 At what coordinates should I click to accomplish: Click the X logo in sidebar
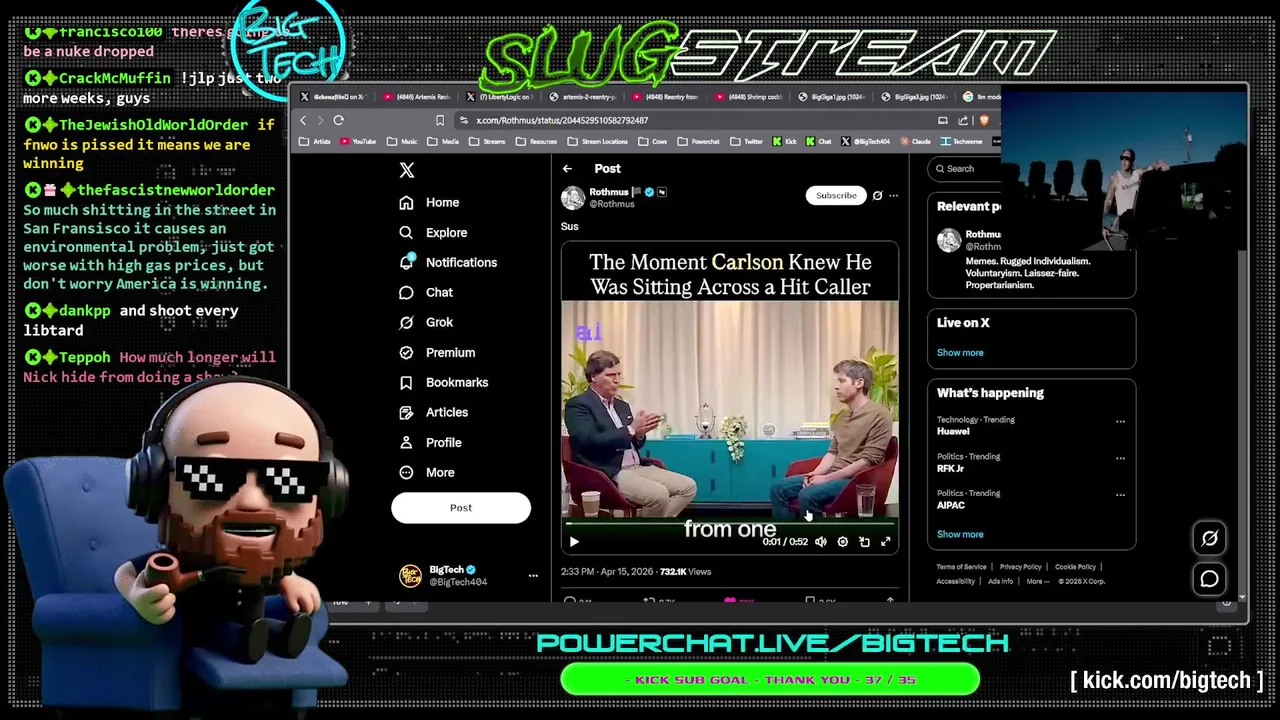pos(406,170)
